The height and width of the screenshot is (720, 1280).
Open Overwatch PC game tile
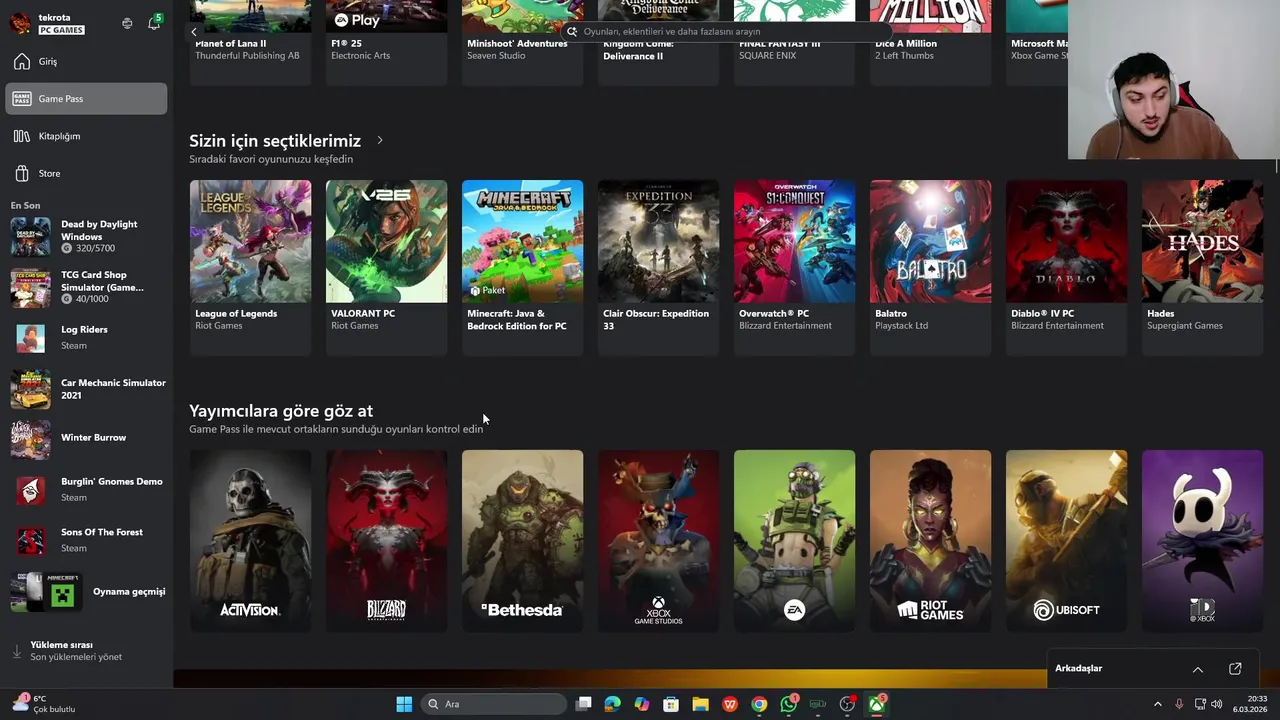[794, 267]
